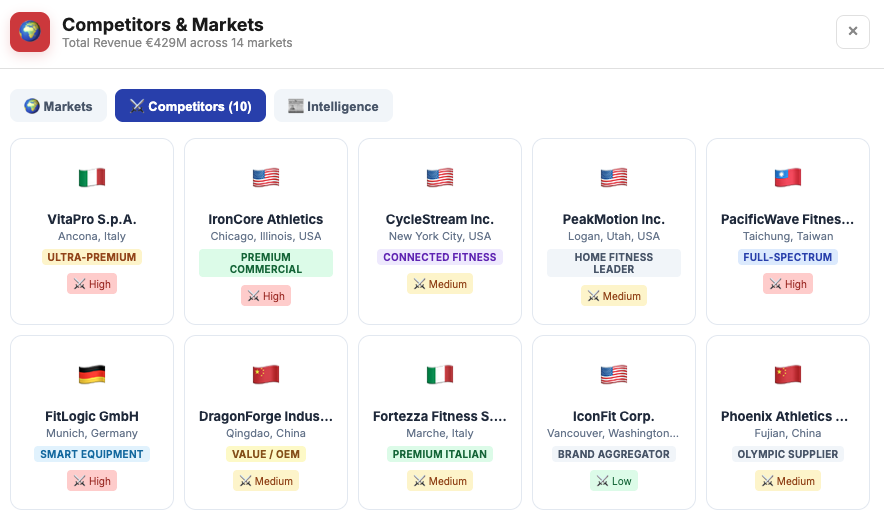Click the German flag on FitLogic GmbH
884x526 pixels.
coord(92,375)
